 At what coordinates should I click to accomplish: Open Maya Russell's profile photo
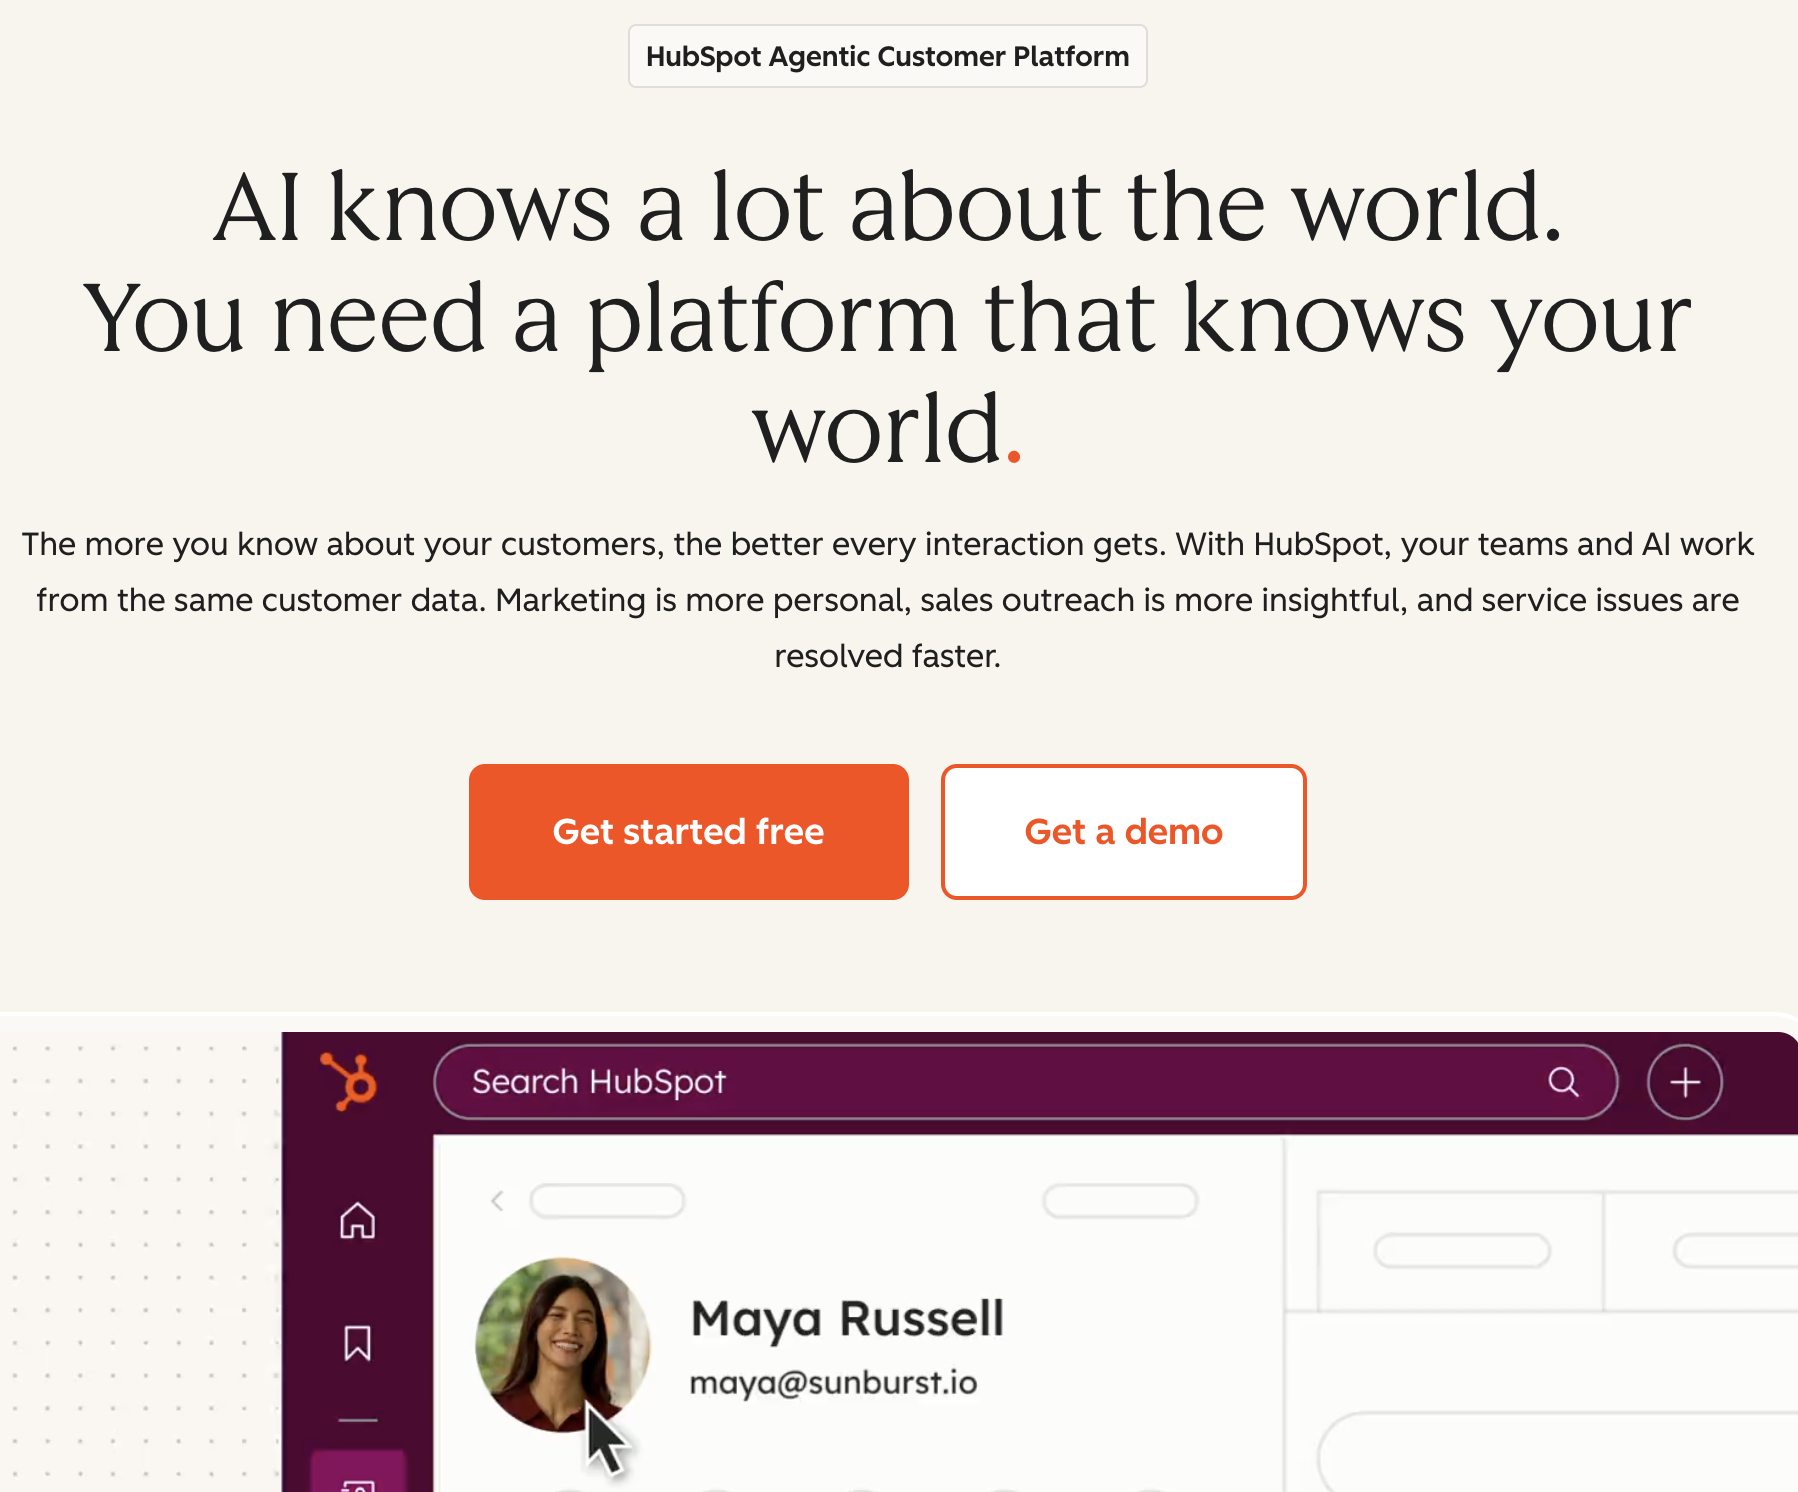[x=563, y=1345]
